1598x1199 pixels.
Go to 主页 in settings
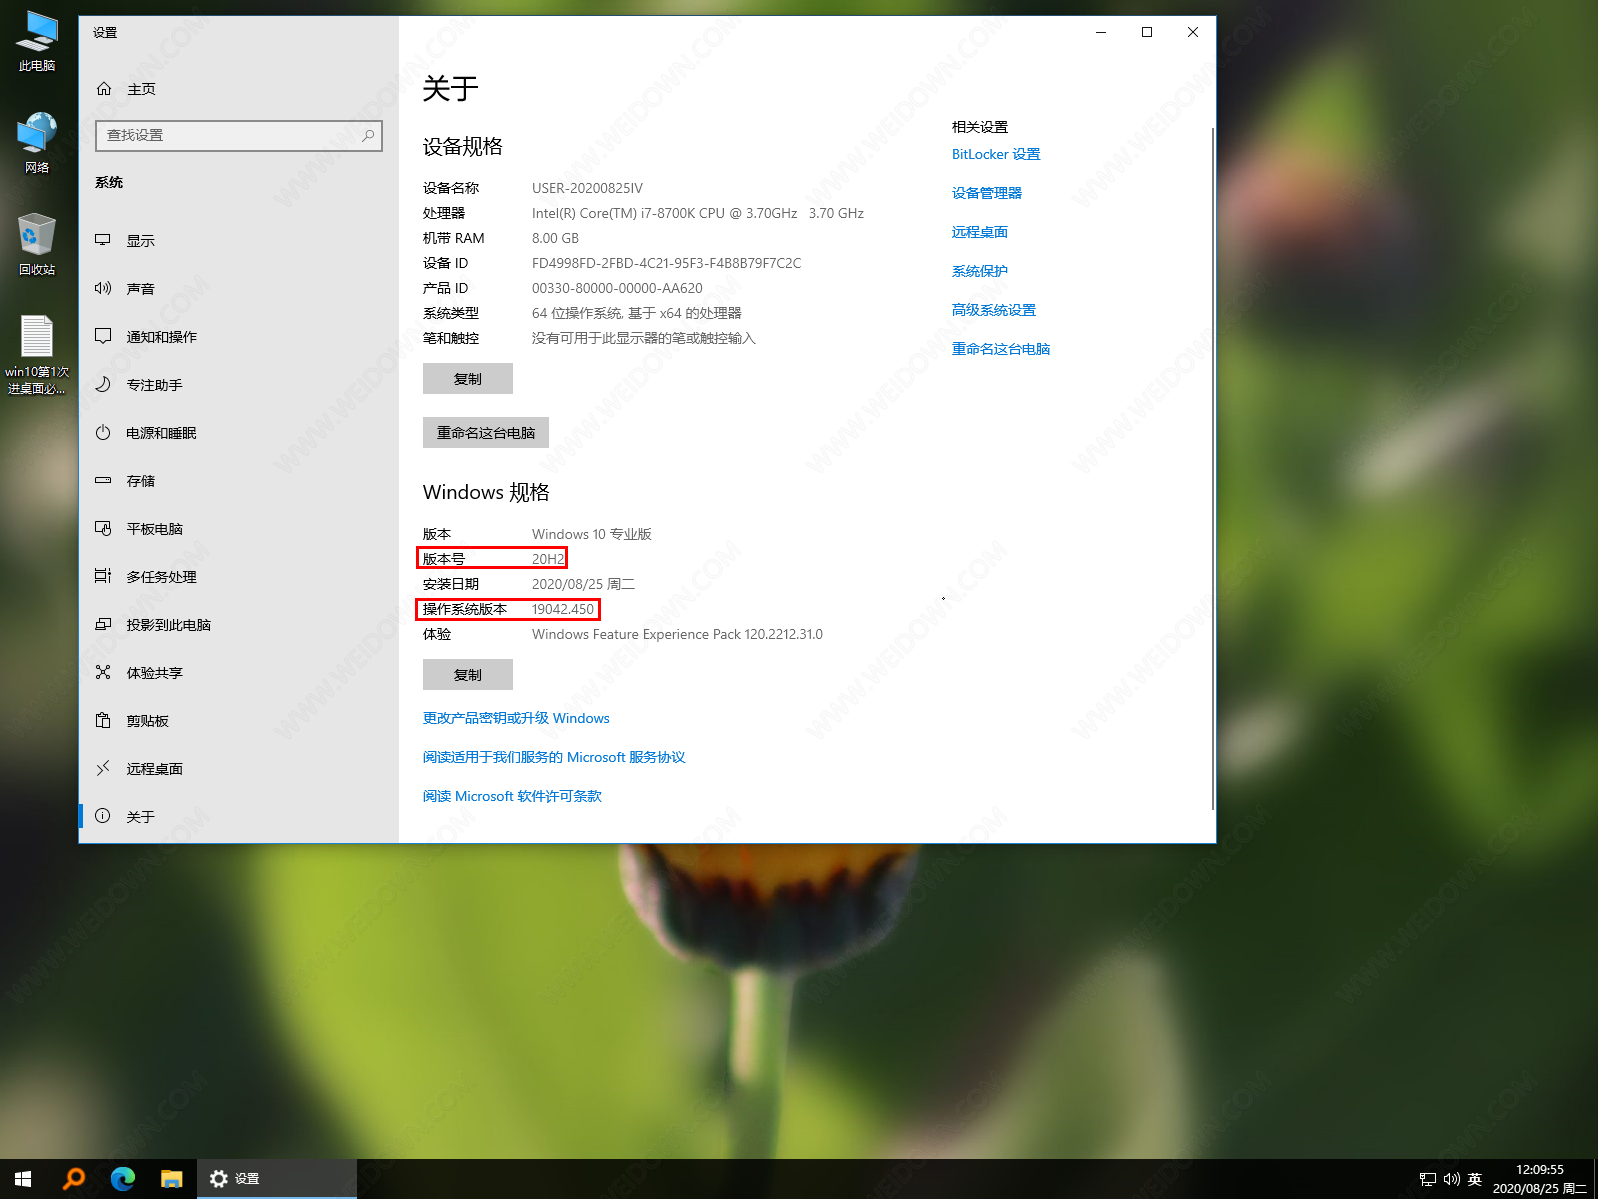point(239,89)
